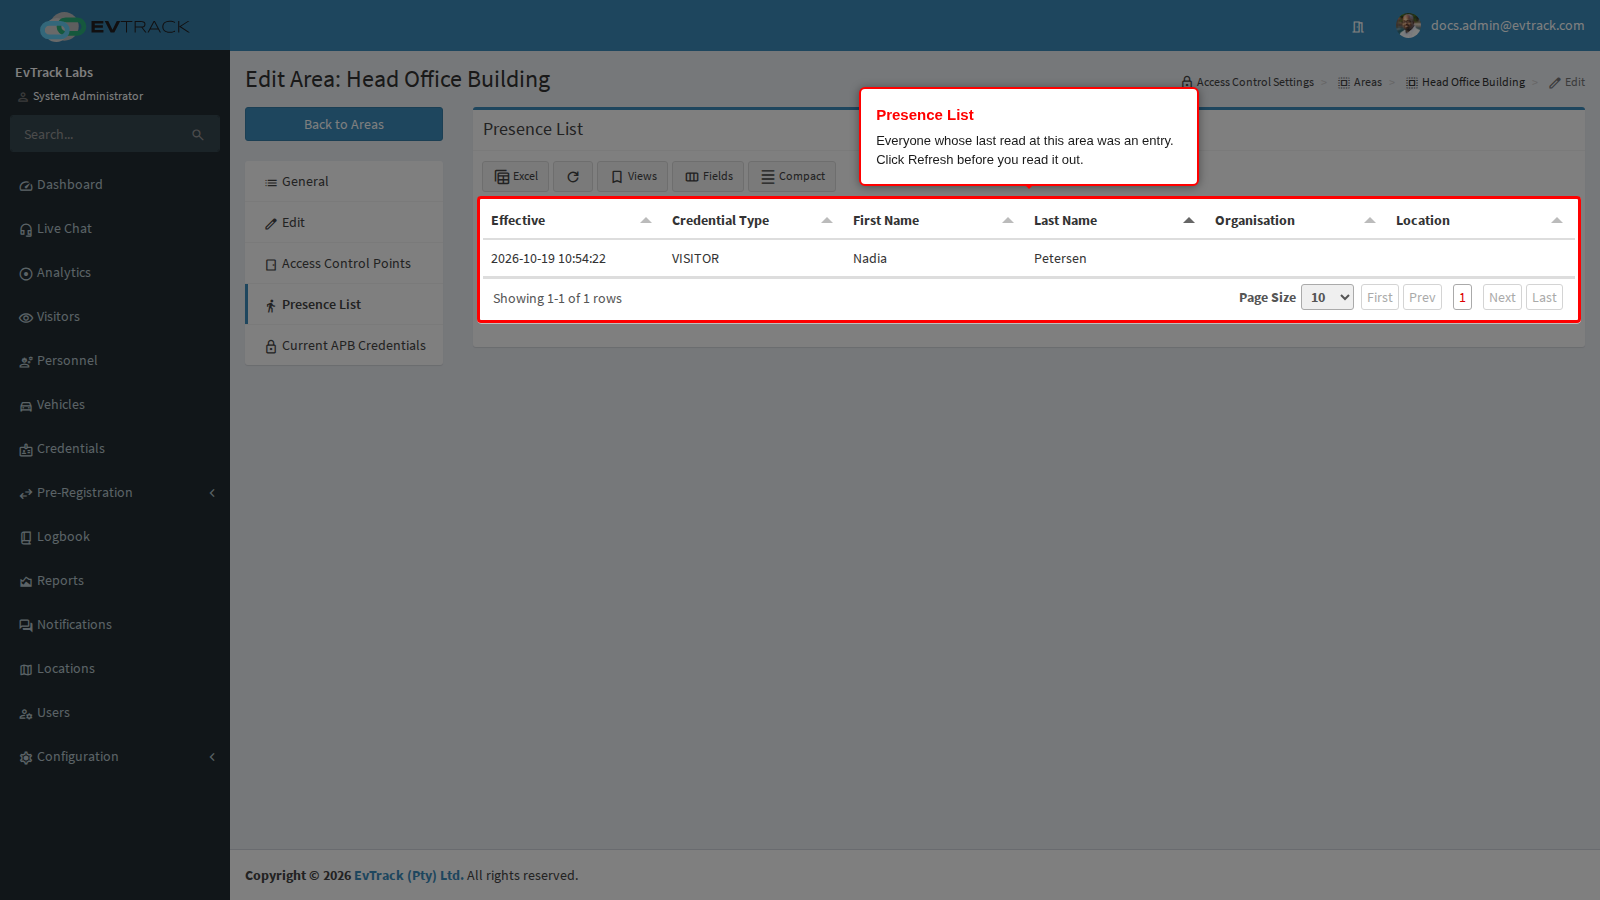The height and width of the screenshot is (900, 1600).
Task: Go to Analytics
Action: (115, 273)
